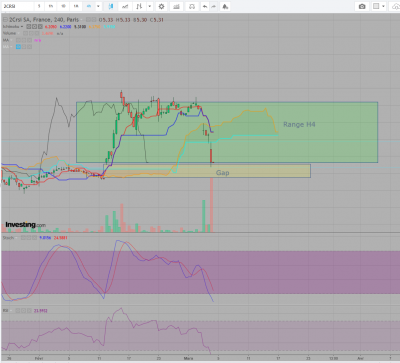Open settings for the second MA indicator
The image size is (400, 363).
(24, 47)
